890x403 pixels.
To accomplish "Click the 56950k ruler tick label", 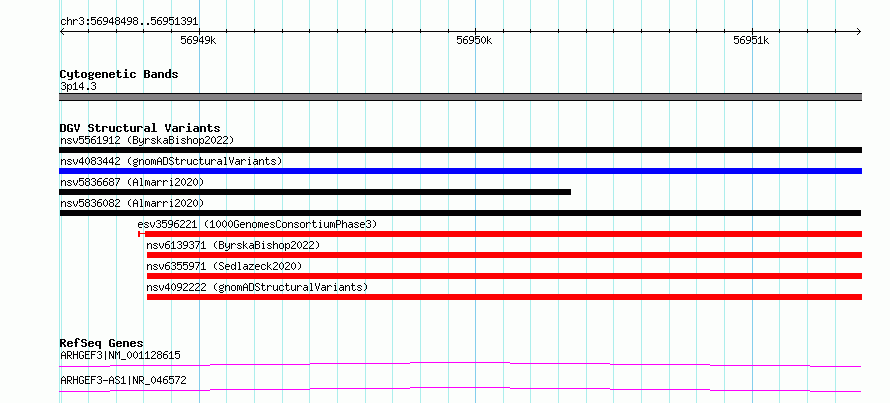I will pos(475,40).
